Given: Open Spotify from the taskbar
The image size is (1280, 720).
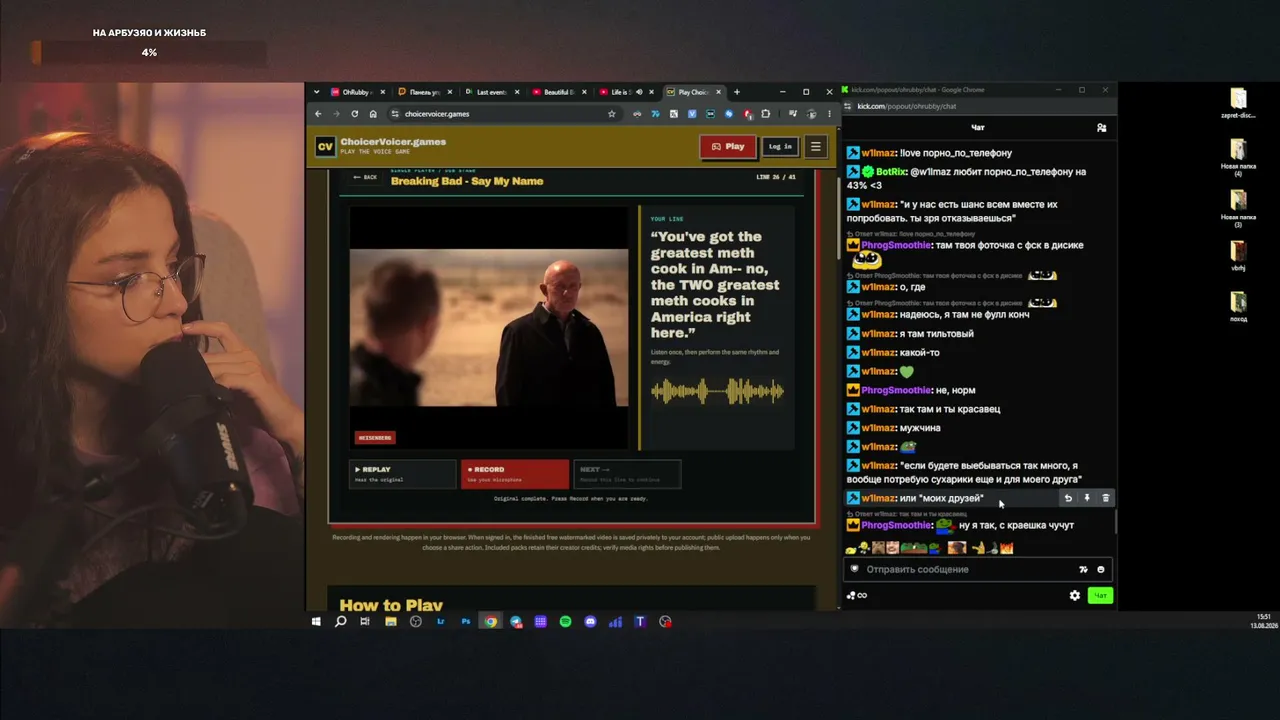Looking at the screenshot, I should [566, 622].
